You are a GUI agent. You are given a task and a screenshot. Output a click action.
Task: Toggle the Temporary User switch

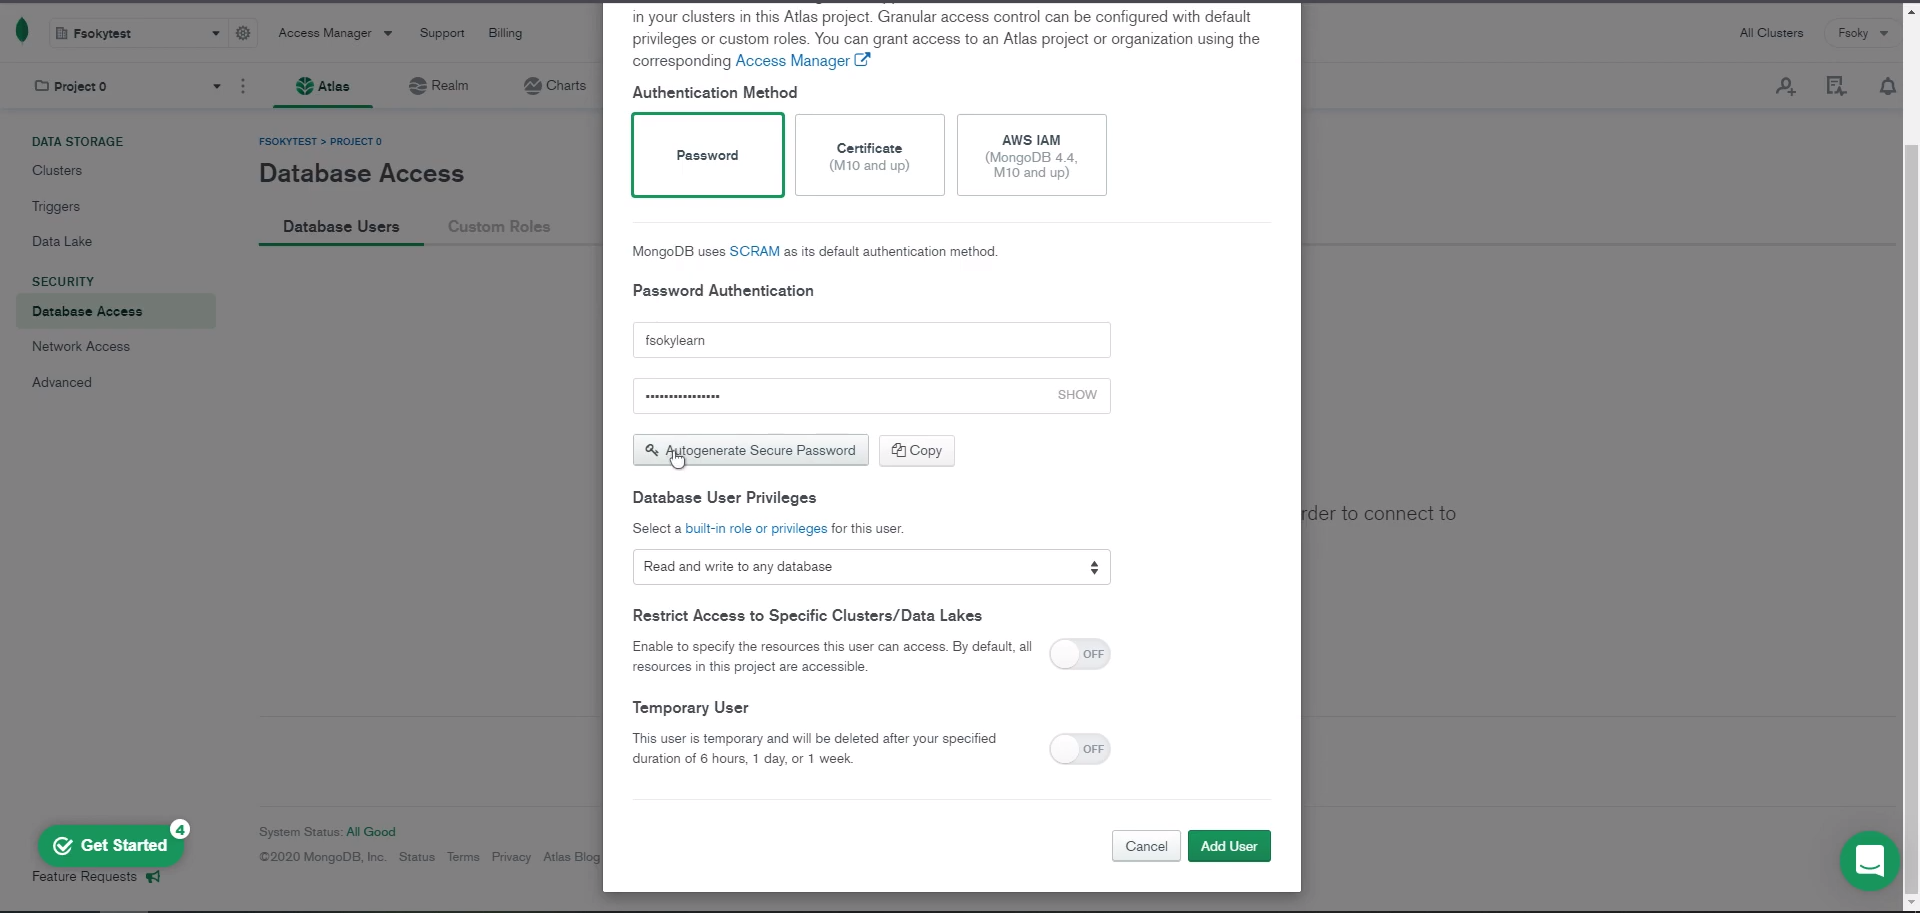coord(1080,749)
